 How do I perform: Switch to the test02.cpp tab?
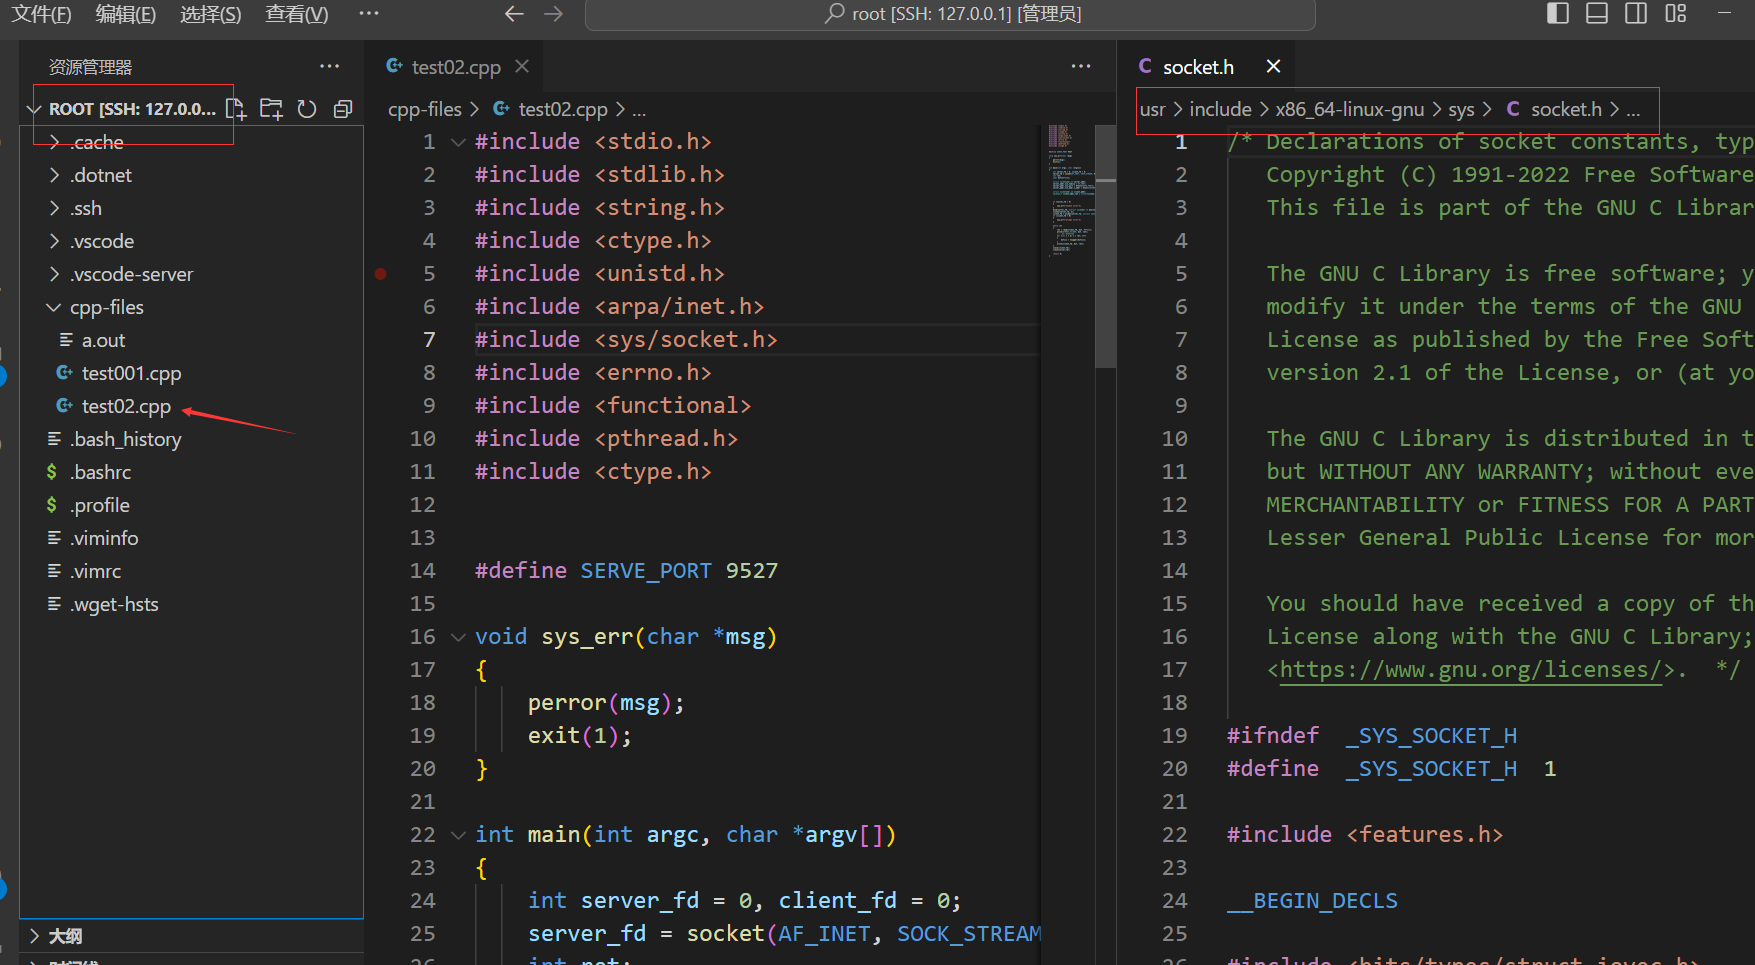tap(457, 67)
